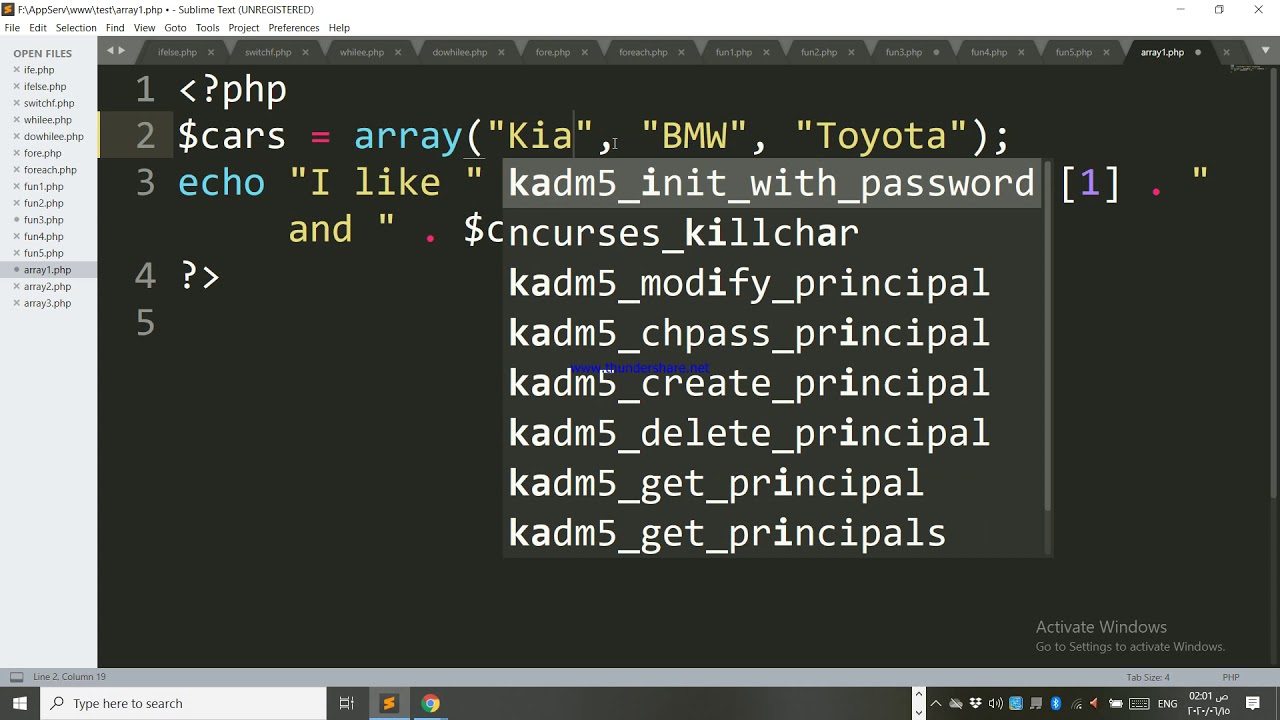Click the Sublime Text taskbar icon
Screen dimensions: 1280x720
point(389,703)
